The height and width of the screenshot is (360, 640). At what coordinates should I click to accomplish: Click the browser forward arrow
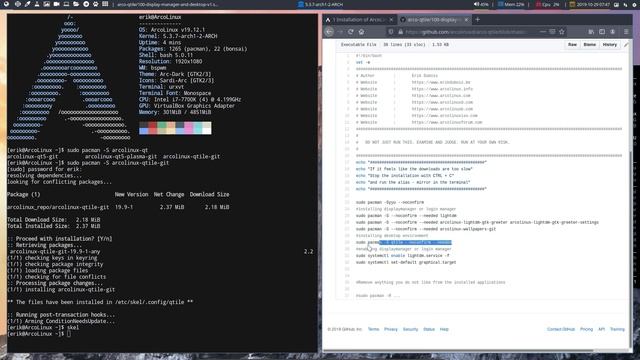click(x=340, y=31)
